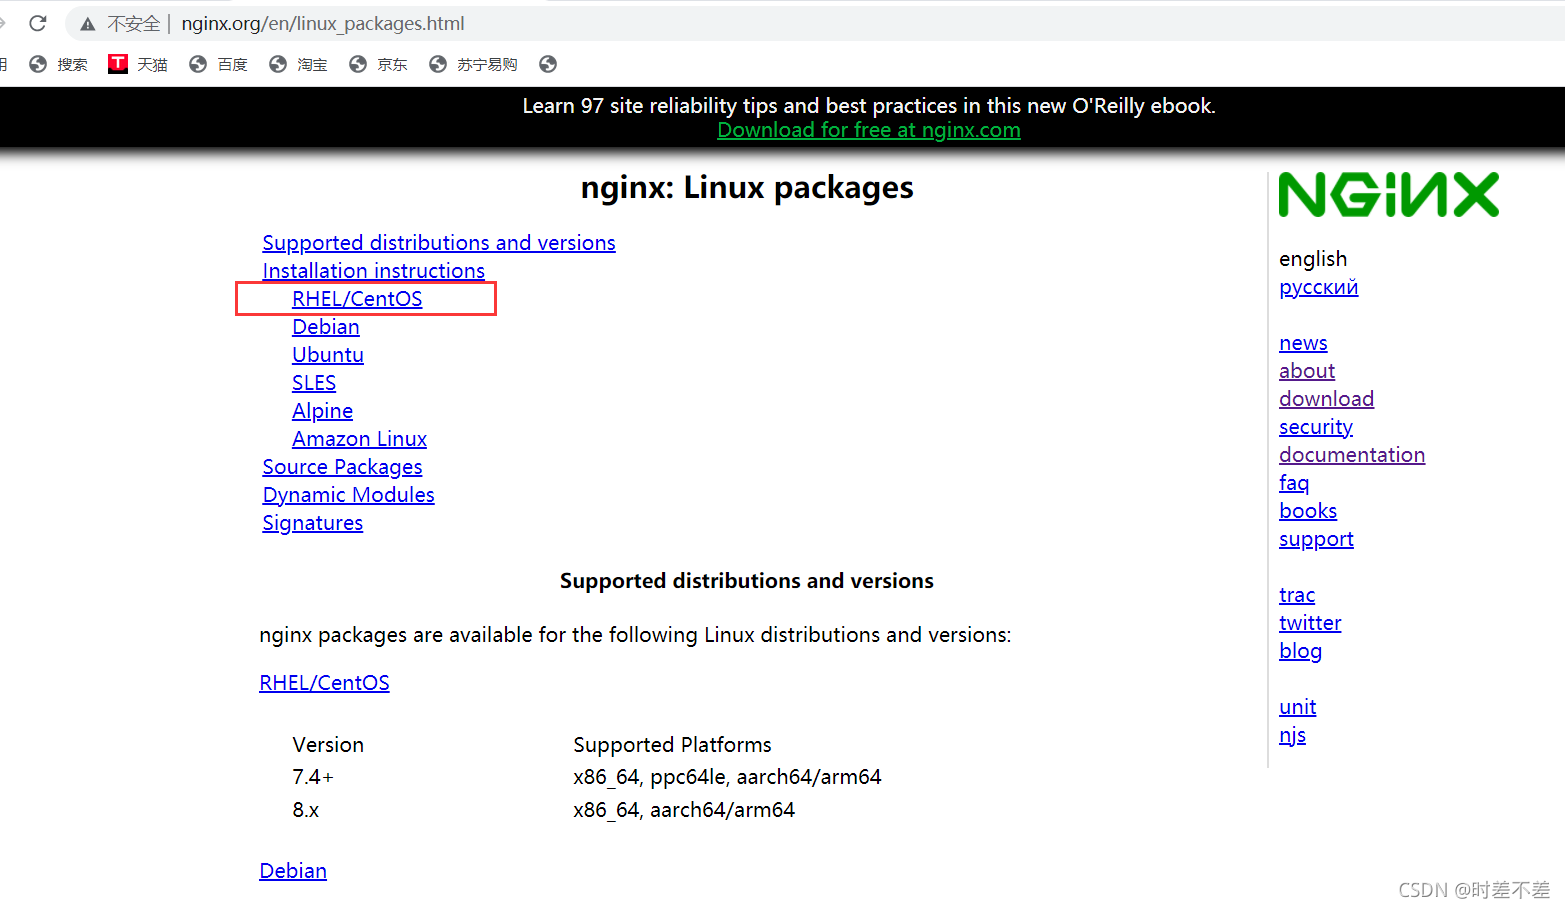The image size is (1565, 908).
Task: Open the 淘宝 bookmark
Action: (298, 64)
